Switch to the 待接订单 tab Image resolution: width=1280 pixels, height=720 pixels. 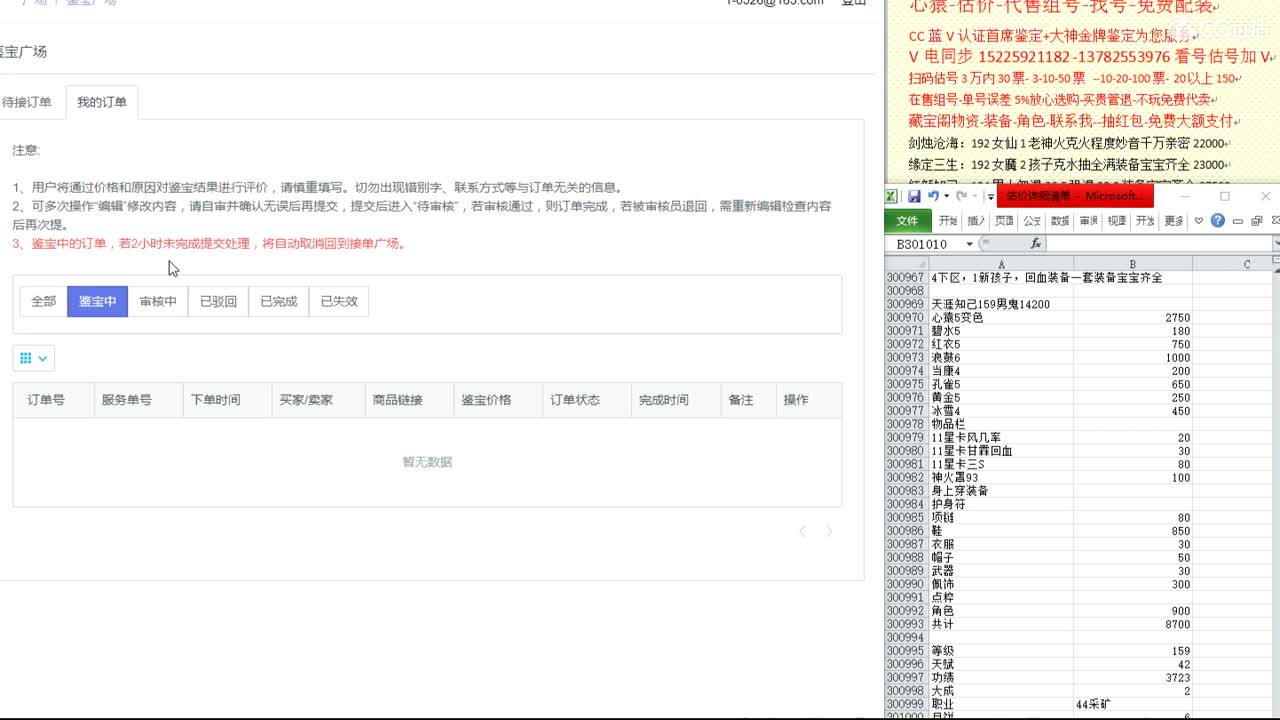click(x=26, y=101)
